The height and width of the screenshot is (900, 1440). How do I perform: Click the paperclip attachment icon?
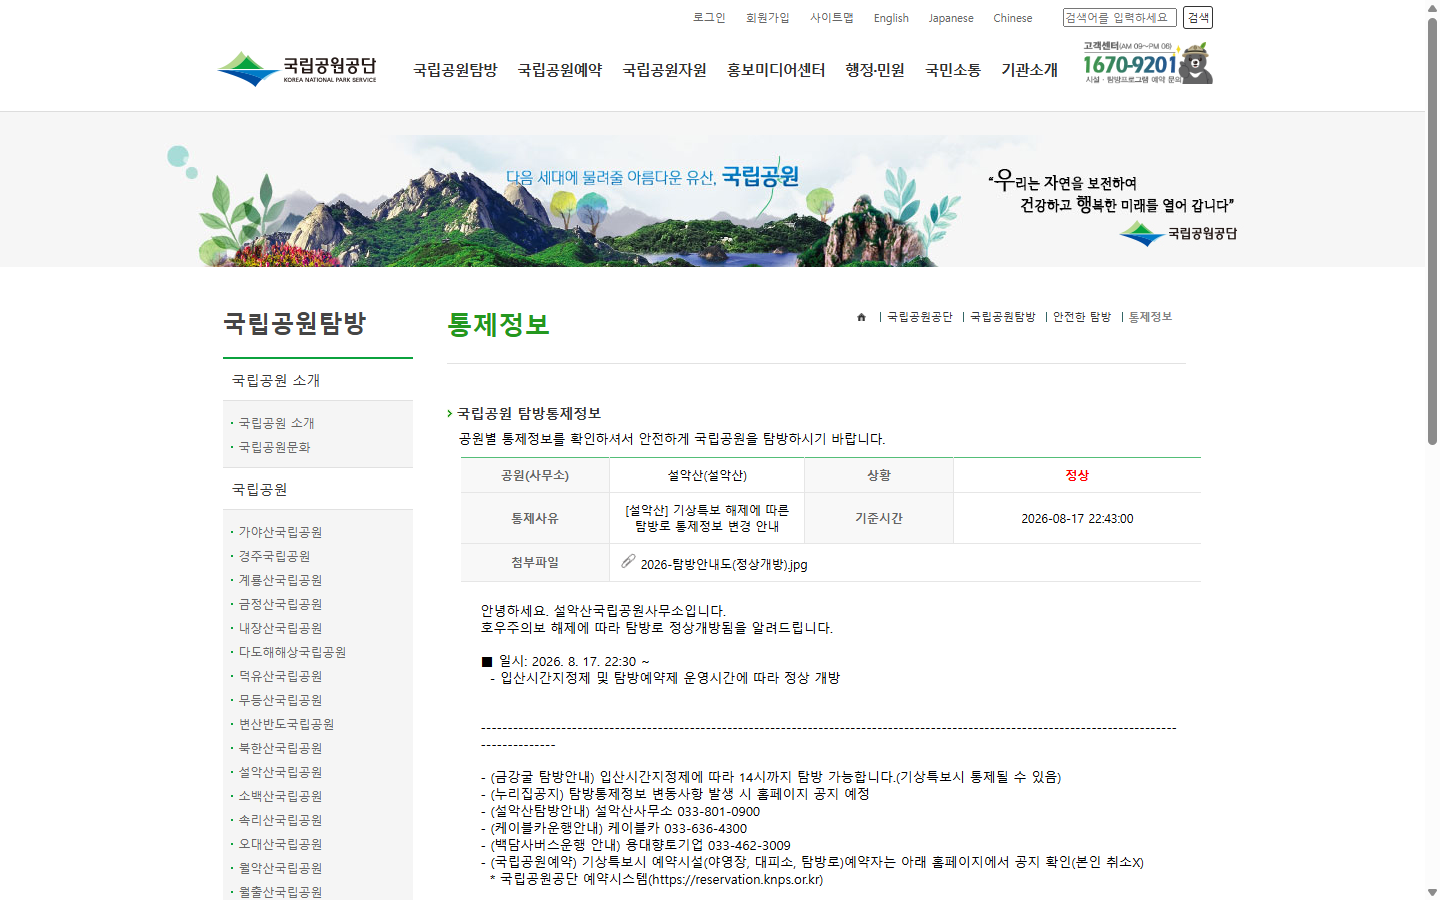coord(628,562)
